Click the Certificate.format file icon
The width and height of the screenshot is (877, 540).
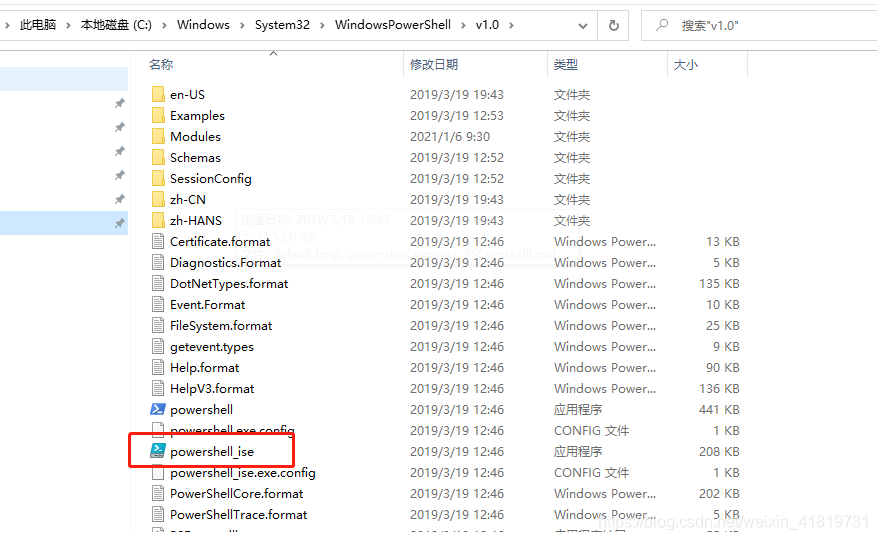coord(158,241)
